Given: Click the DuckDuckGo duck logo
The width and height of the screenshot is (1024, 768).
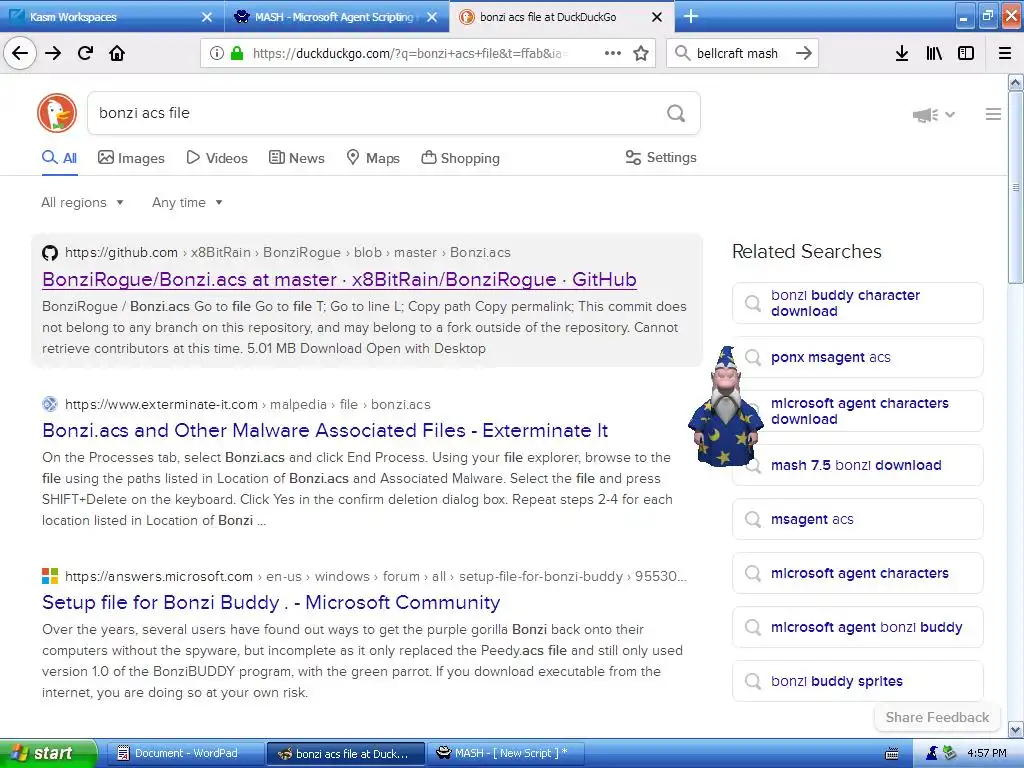Looking at the screenshot, I should [57, 113].
